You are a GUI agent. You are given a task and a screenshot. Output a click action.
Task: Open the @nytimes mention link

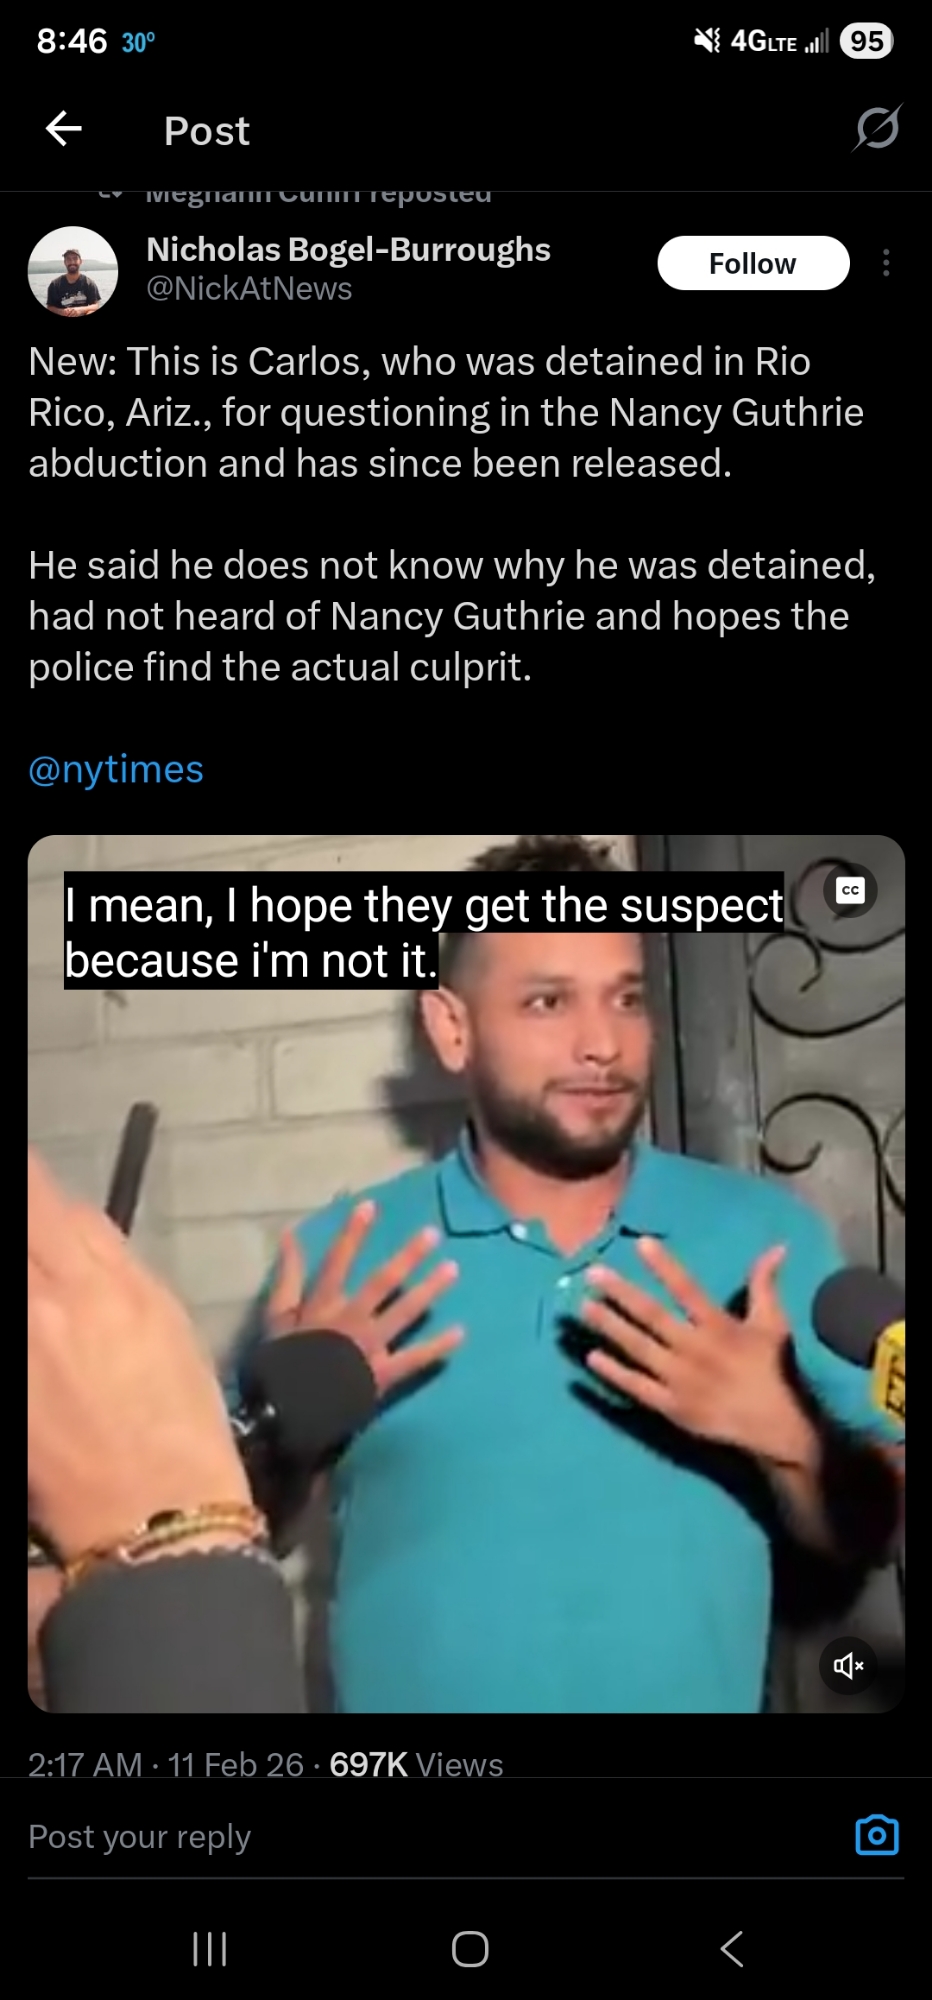[x=116, y=769]
